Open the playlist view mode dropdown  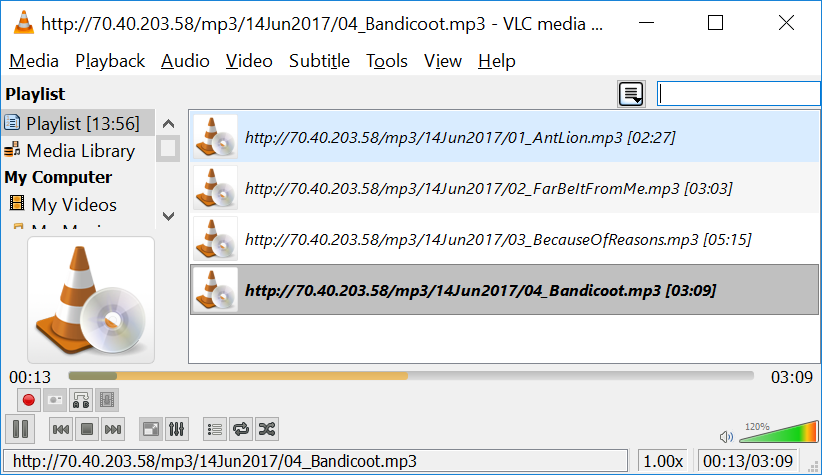point(631,94)
